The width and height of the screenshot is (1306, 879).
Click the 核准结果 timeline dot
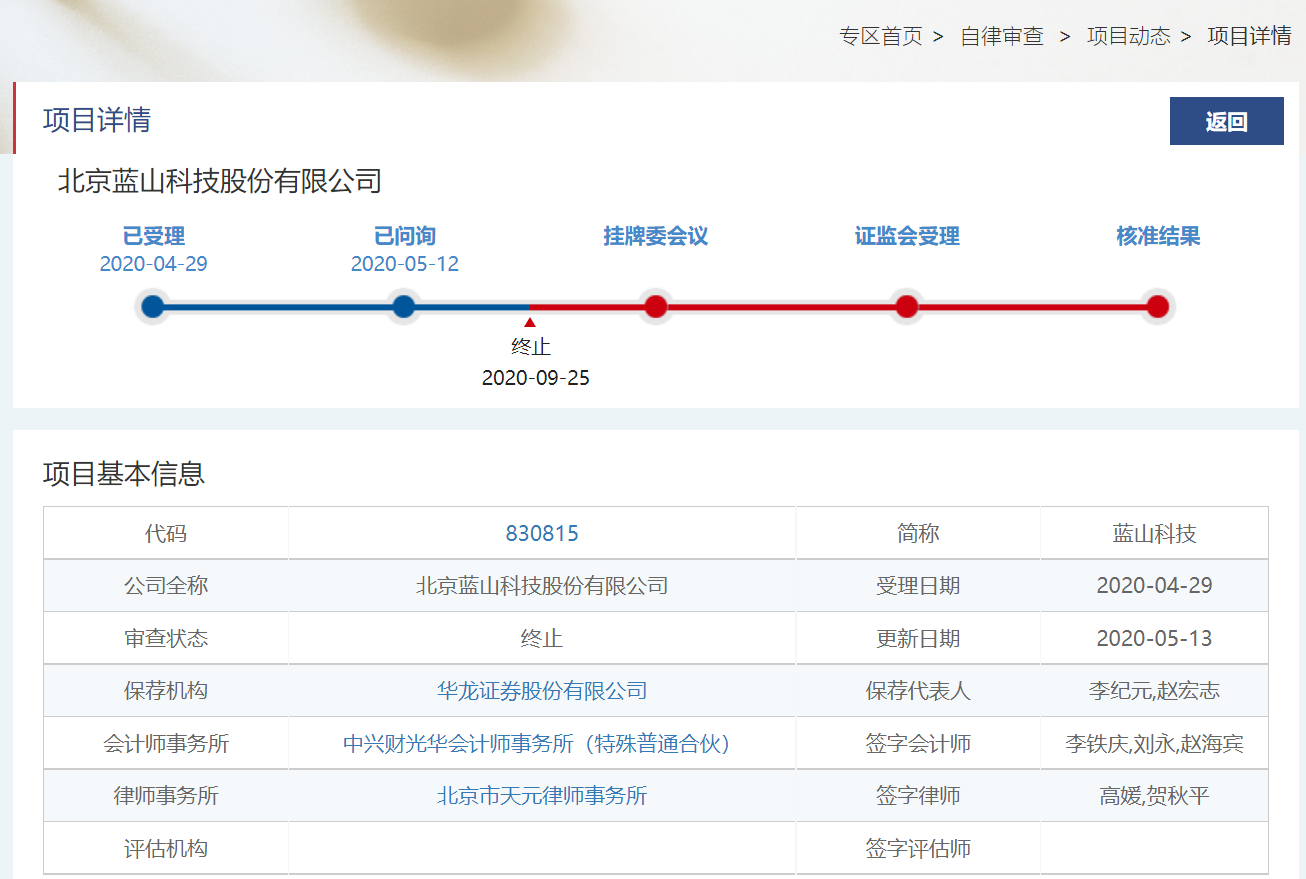coord(1158,306)
